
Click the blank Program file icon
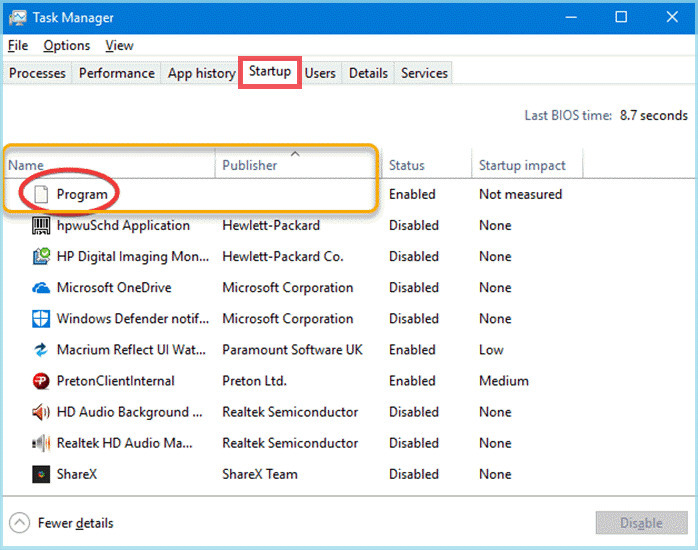click(41, 194)
